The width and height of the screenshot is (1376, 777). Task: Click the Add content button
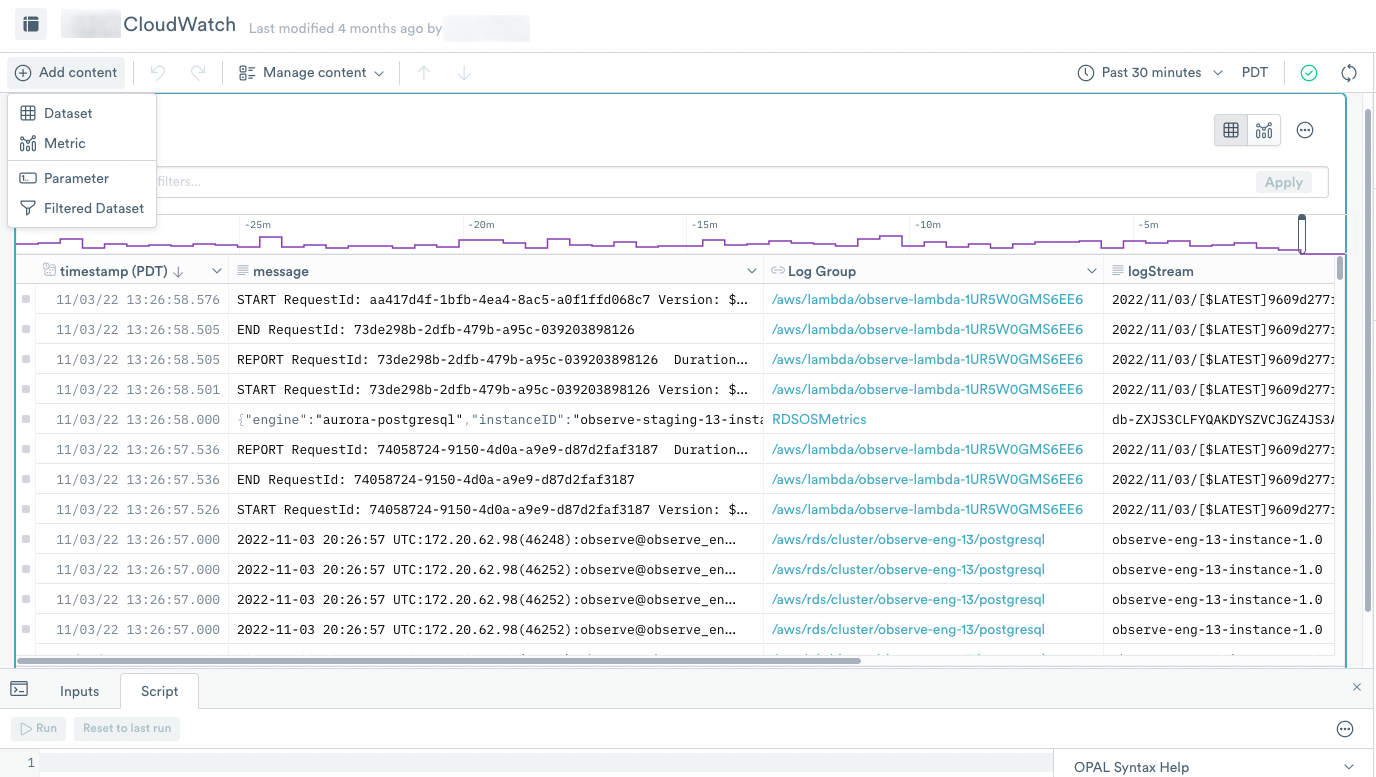pyautogui.click(x=66, y=73)
